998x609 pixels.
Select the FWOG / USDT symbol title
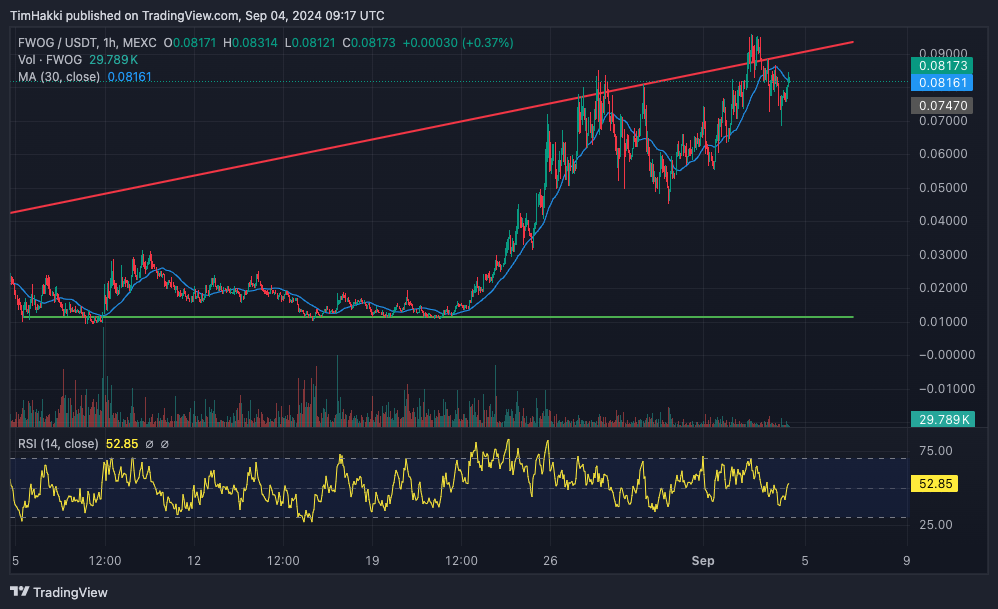pyautogui.click(x=58, y=43)
